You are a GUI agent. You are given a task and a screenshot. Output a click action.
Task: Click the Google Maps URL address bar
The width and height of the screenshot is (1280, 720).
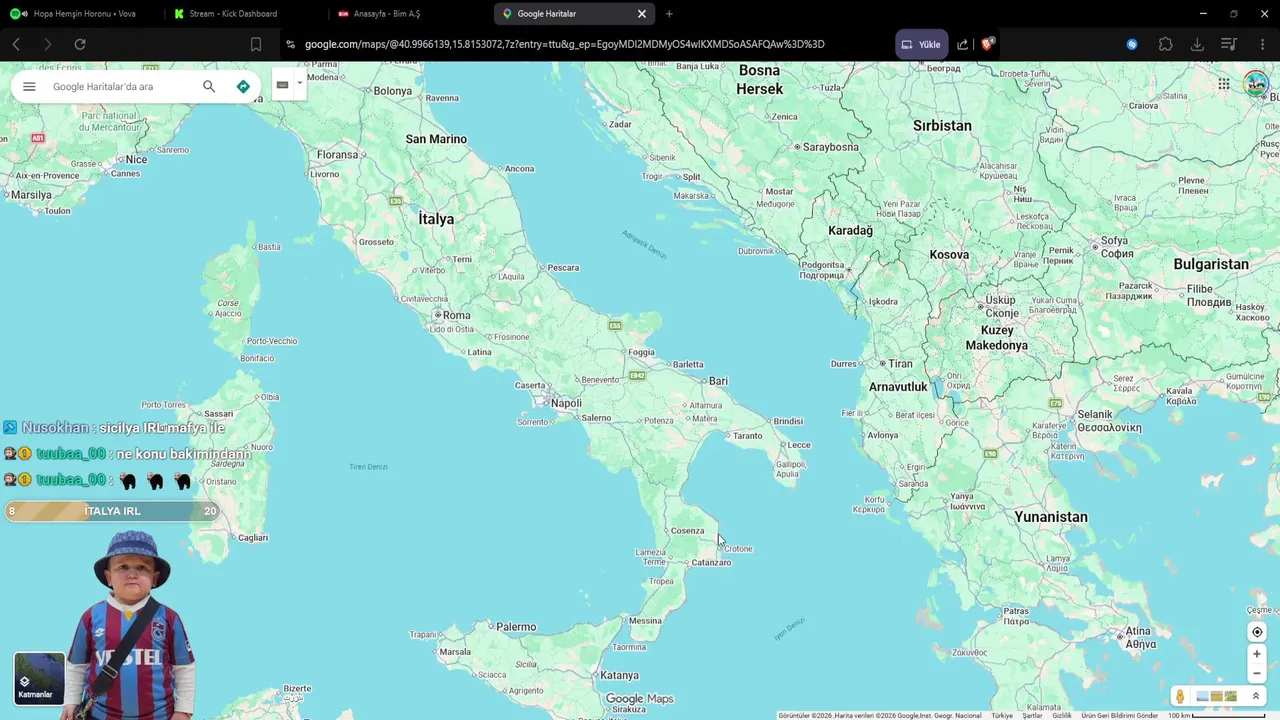click(x=565, y=44)
